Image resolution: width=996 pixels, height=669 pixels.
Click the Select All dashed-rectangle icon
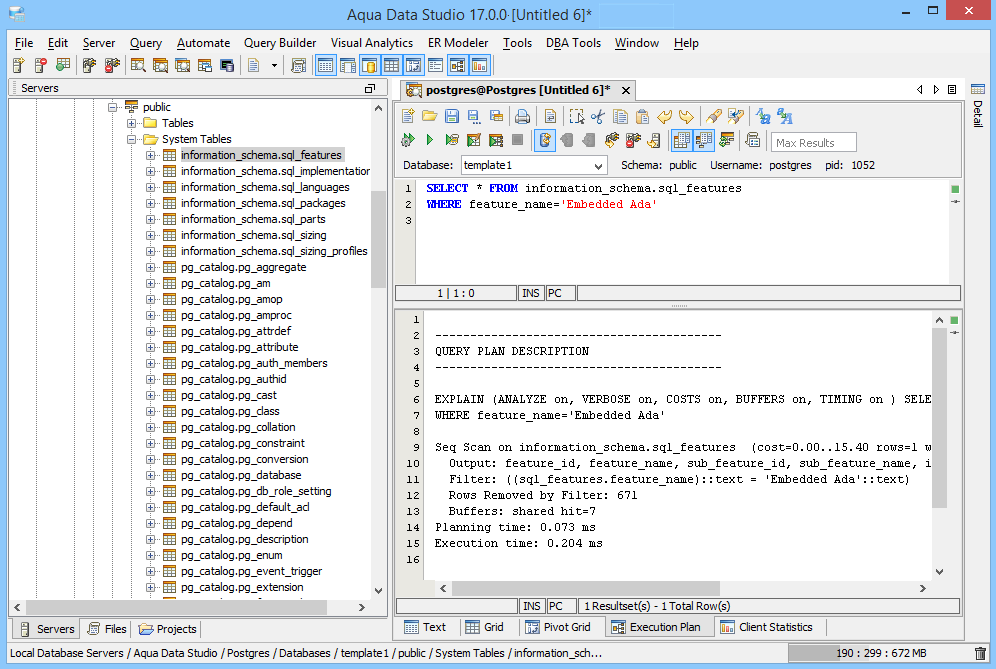pyautogui.click(x=576, y=116)
